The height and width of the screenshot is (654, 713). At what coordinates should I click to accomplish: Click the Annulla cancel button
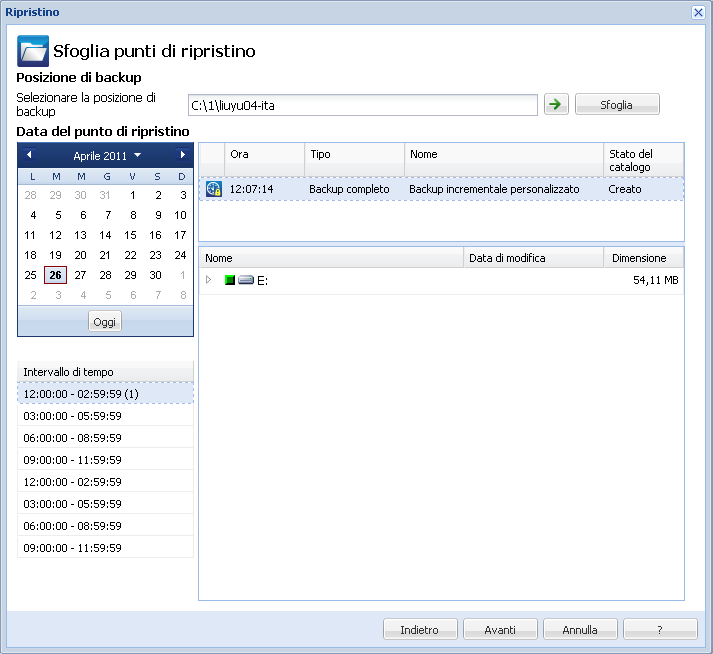click(x=580, y=629)
